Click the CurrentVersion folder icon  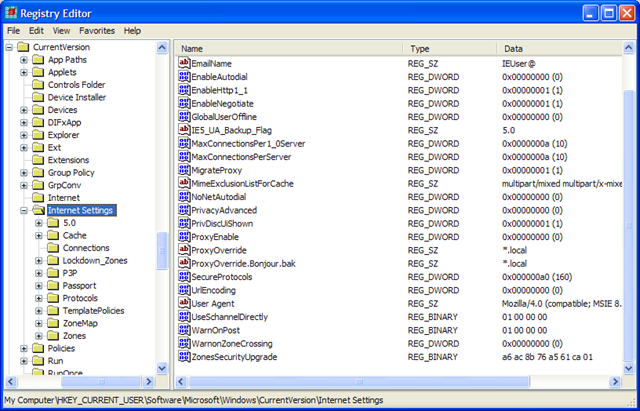[x=23, y=47]
